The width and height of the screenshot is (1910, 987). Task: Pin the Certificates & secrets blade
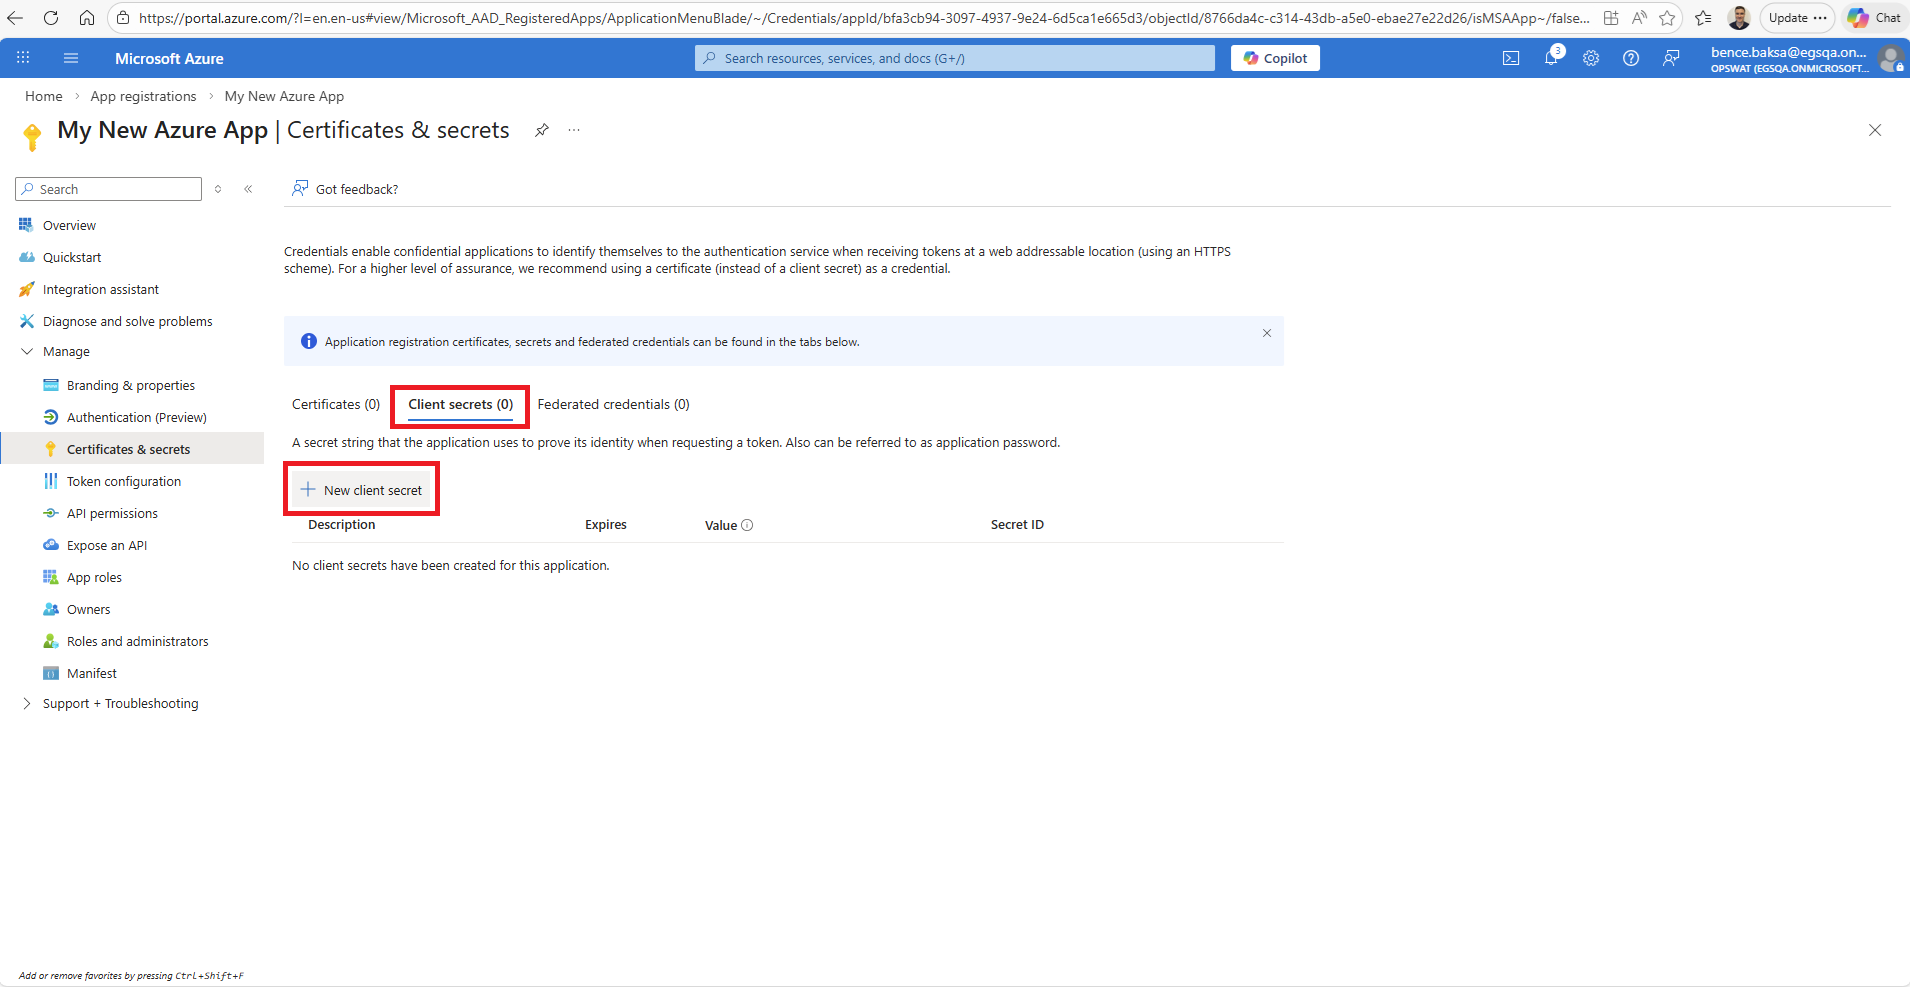tap(541, 130)
